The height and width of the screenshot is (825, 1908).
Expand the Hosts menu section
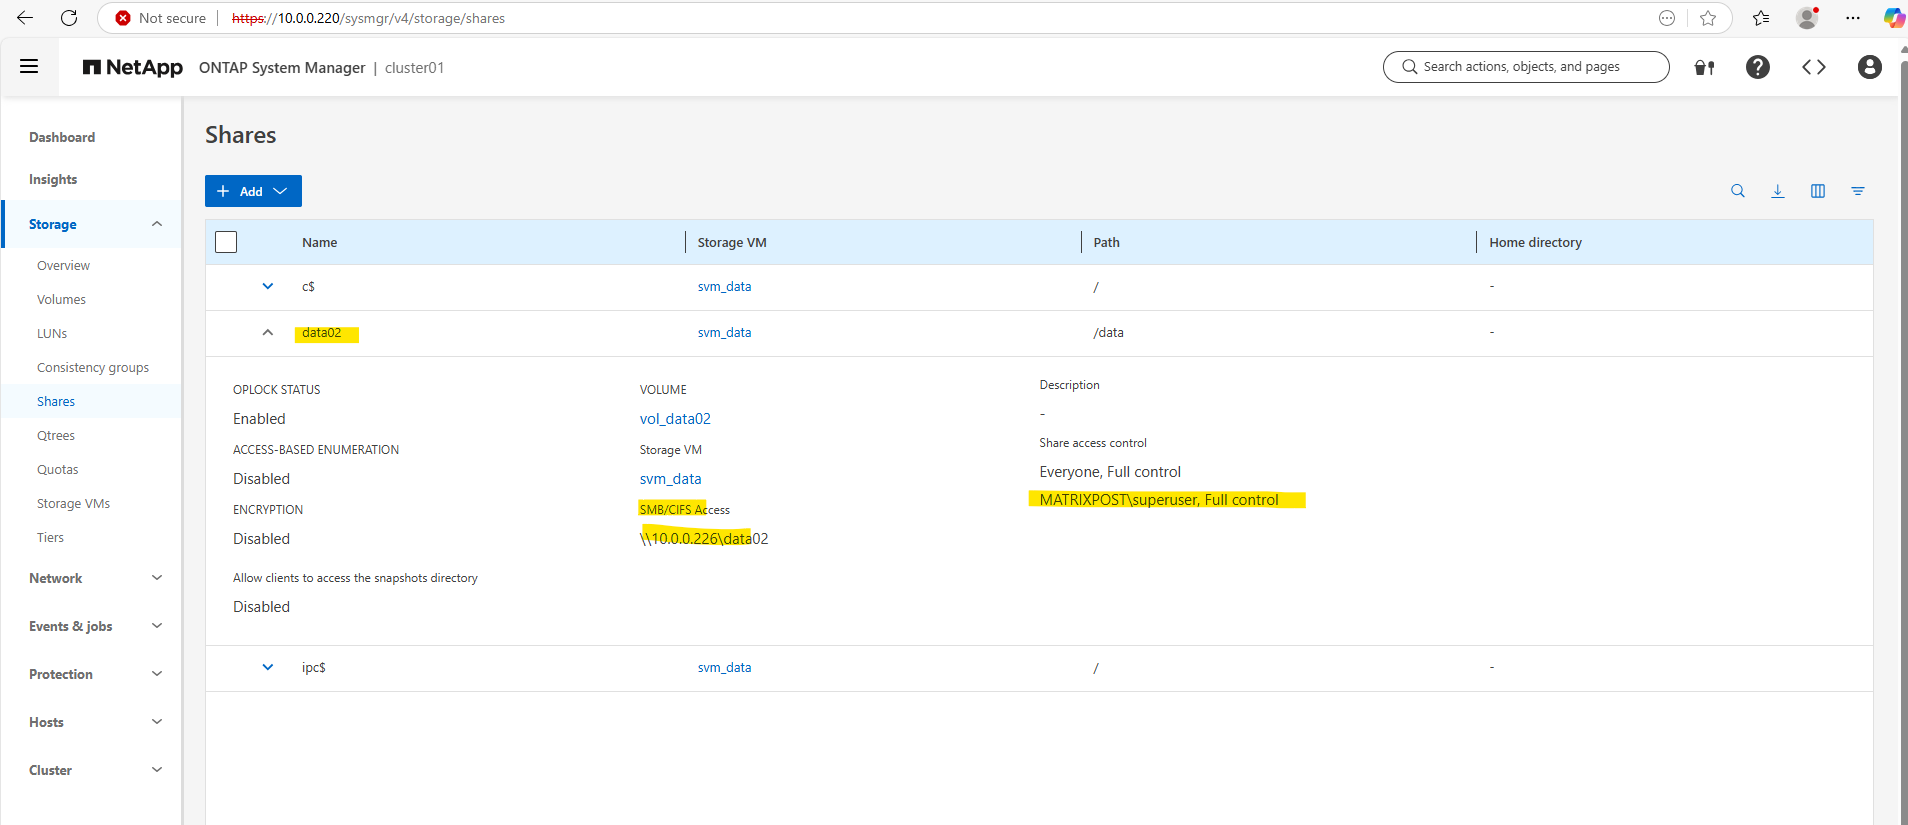(x=157, y=722)
